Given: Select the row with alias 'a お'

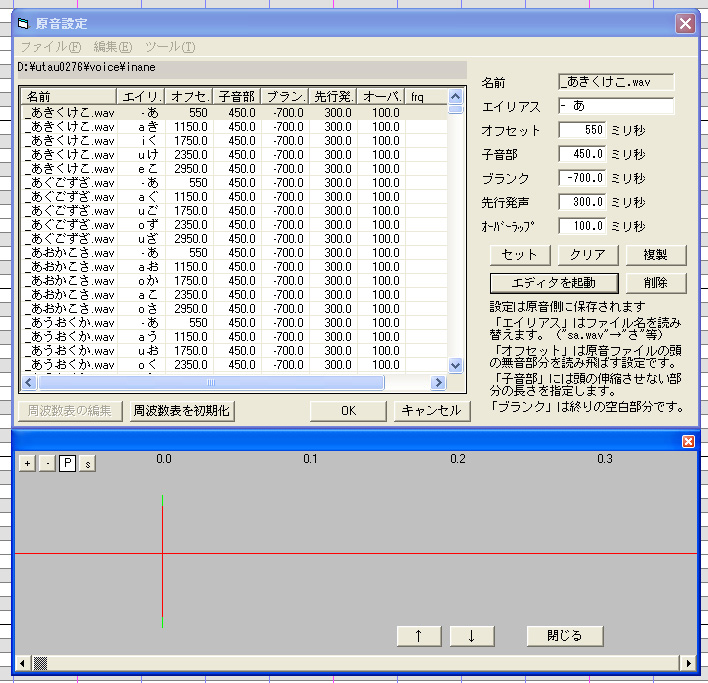Looking at the screenshot, I should click(x=234, y=267).
